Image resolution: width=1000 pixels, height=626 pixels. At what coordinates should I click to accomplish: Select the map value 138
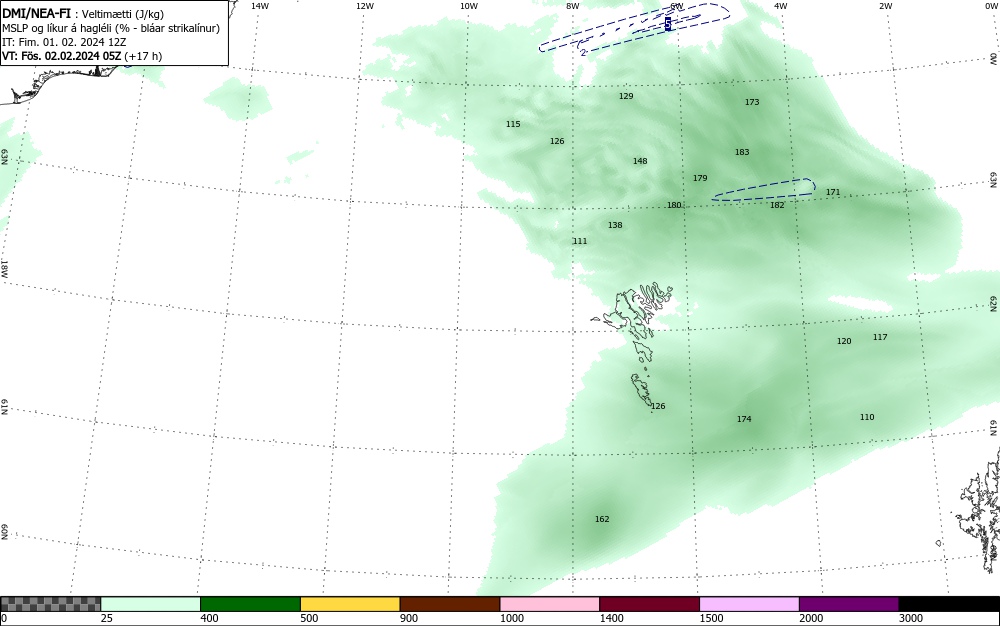pyautogui.click(x=615, y=225)
